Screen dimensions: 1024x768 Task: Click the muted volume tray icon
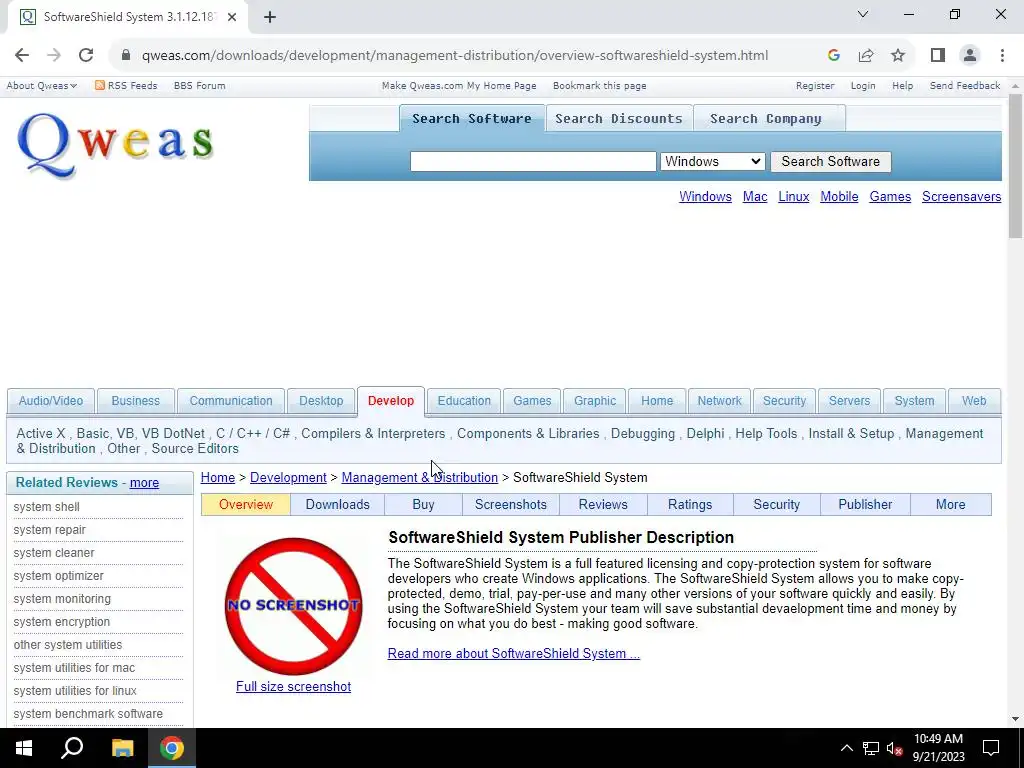coord(894,748)
